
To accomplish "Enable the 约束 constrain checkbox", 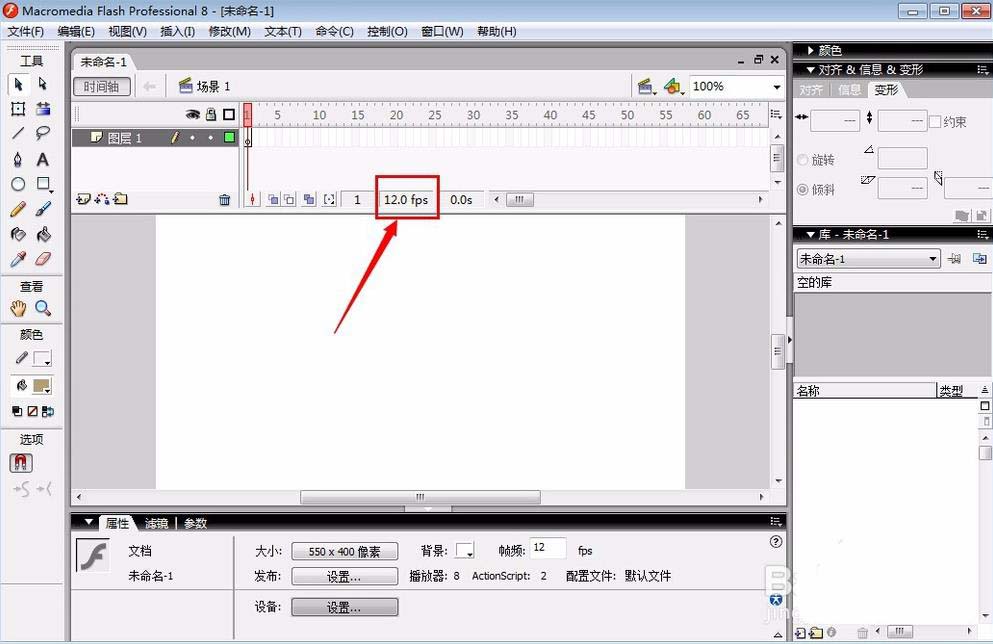I will pos(935,122).
